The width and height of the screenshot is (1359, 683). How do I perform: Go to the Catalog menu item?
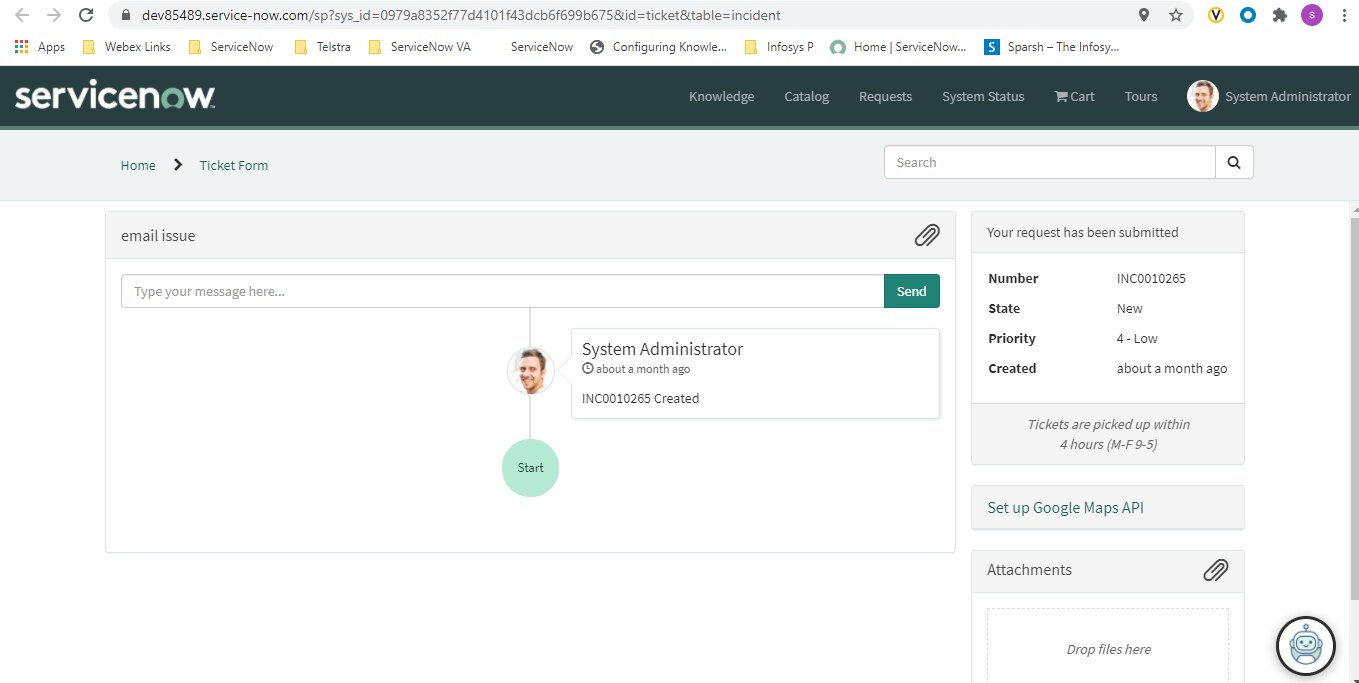pos(806,97)
